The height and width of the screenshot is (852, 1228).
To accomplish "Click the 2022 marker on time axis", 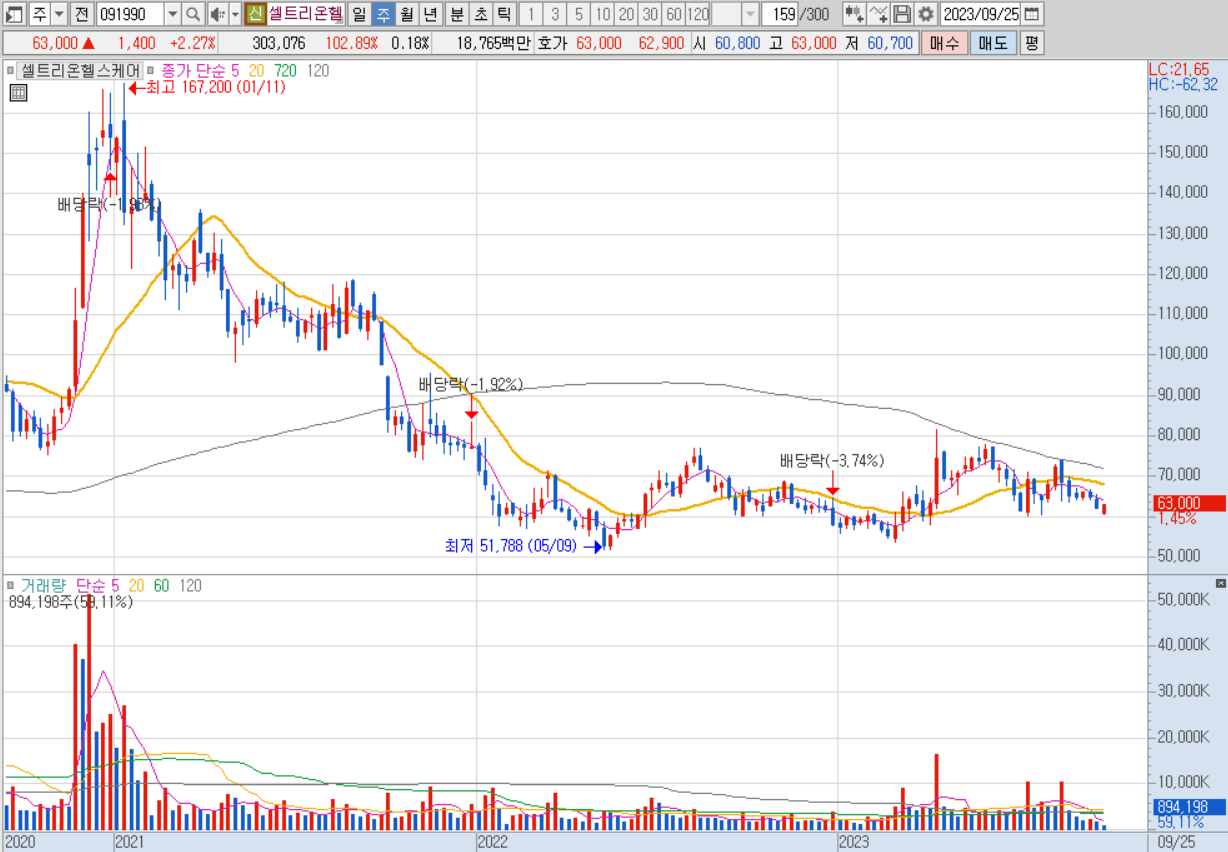I will point(493,842).
